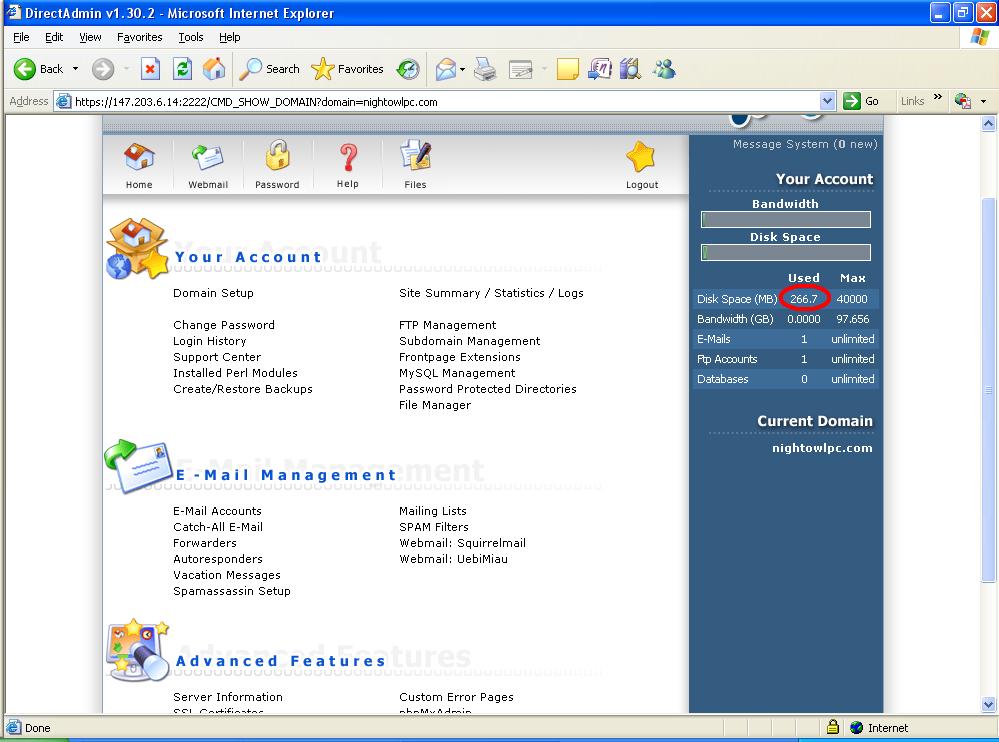The image size is (999, 742).
Task: Open the E-Mail Accounts link
Action: tap(217, 511)
